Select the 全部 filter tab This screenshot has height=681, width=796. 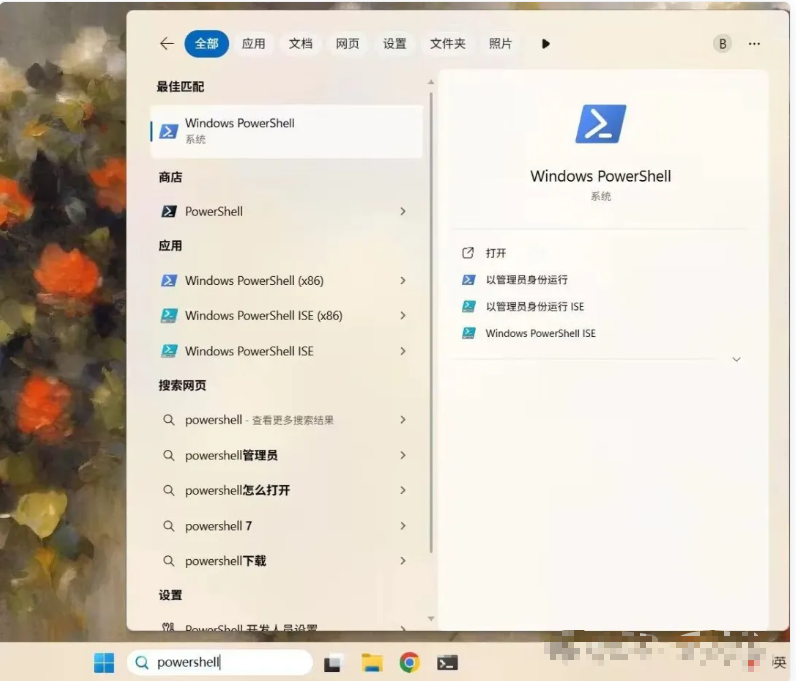click(x=206, y=44)
